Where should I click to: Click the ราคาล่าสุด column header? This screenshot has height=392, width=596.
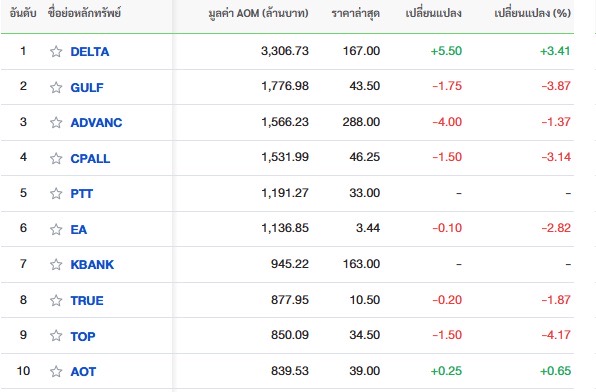tap(355, 13)
